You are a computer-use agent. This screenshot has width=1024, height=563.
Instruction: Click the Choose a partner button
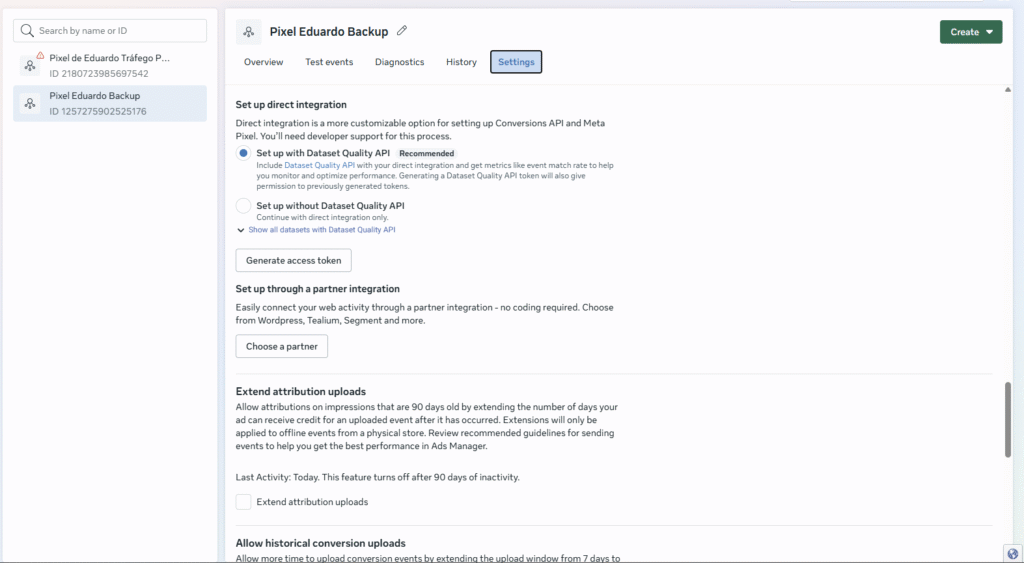point(281,346)
